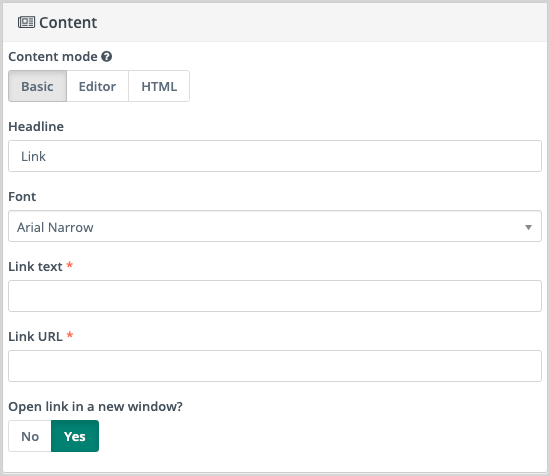Focus the empty Link URL field
The height and width of the screenshot is (476, 550).
[x=275, y=366]
